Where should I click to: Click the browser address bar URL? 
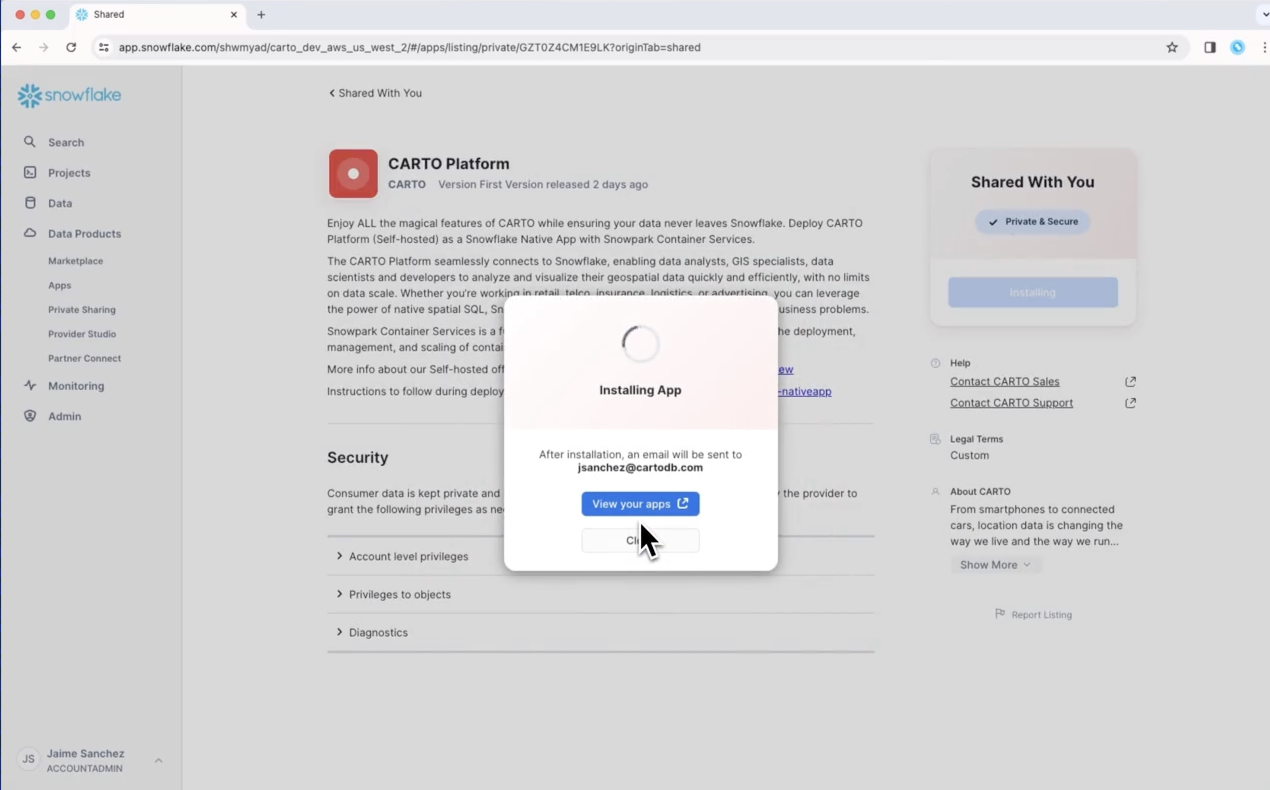point(409,47)
